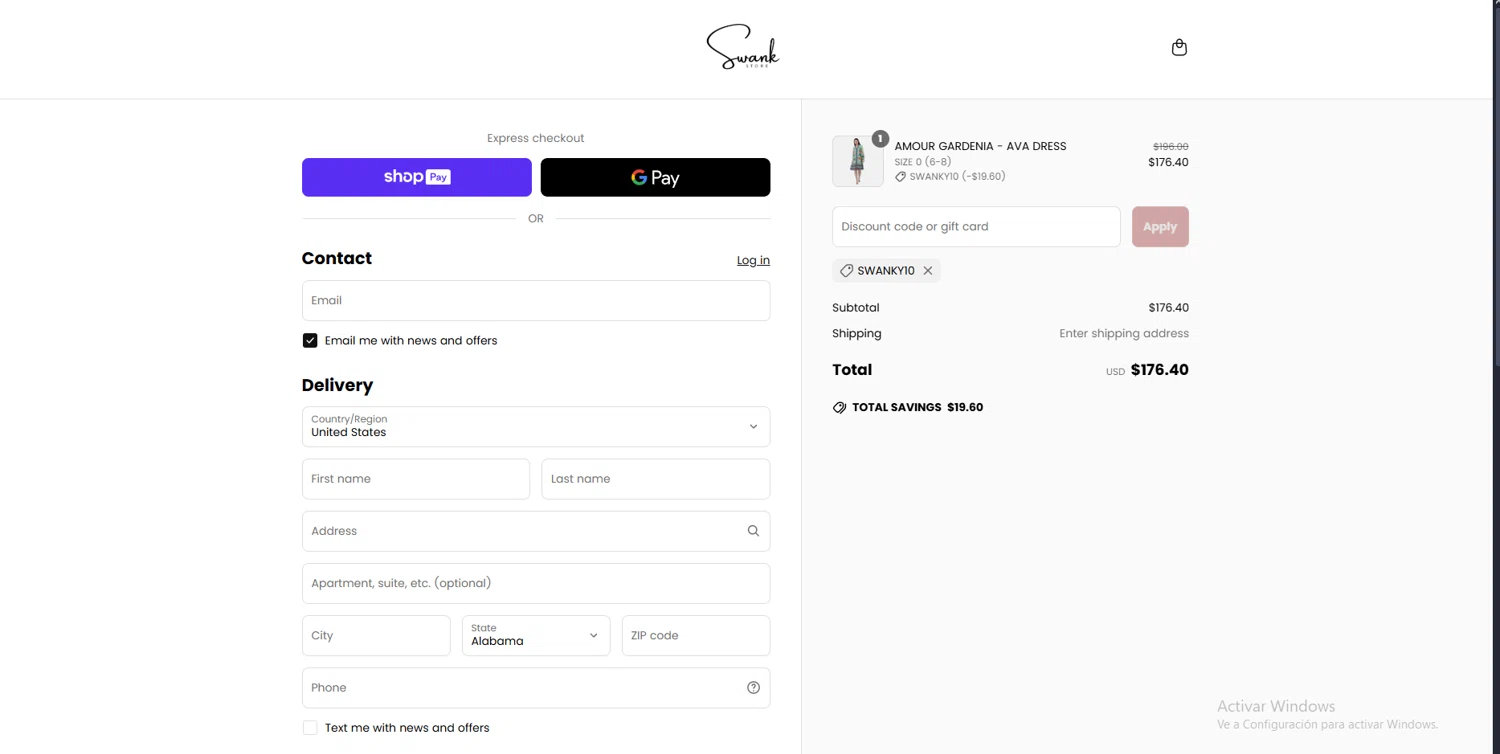Click the phone field help icon
Image resolution: width=1500 pixels, height=754 pixels.
pos(753,687)
